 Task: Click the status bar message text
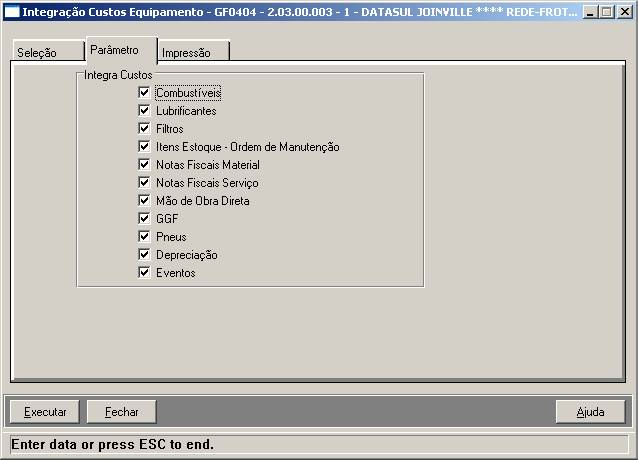(112, 444)
